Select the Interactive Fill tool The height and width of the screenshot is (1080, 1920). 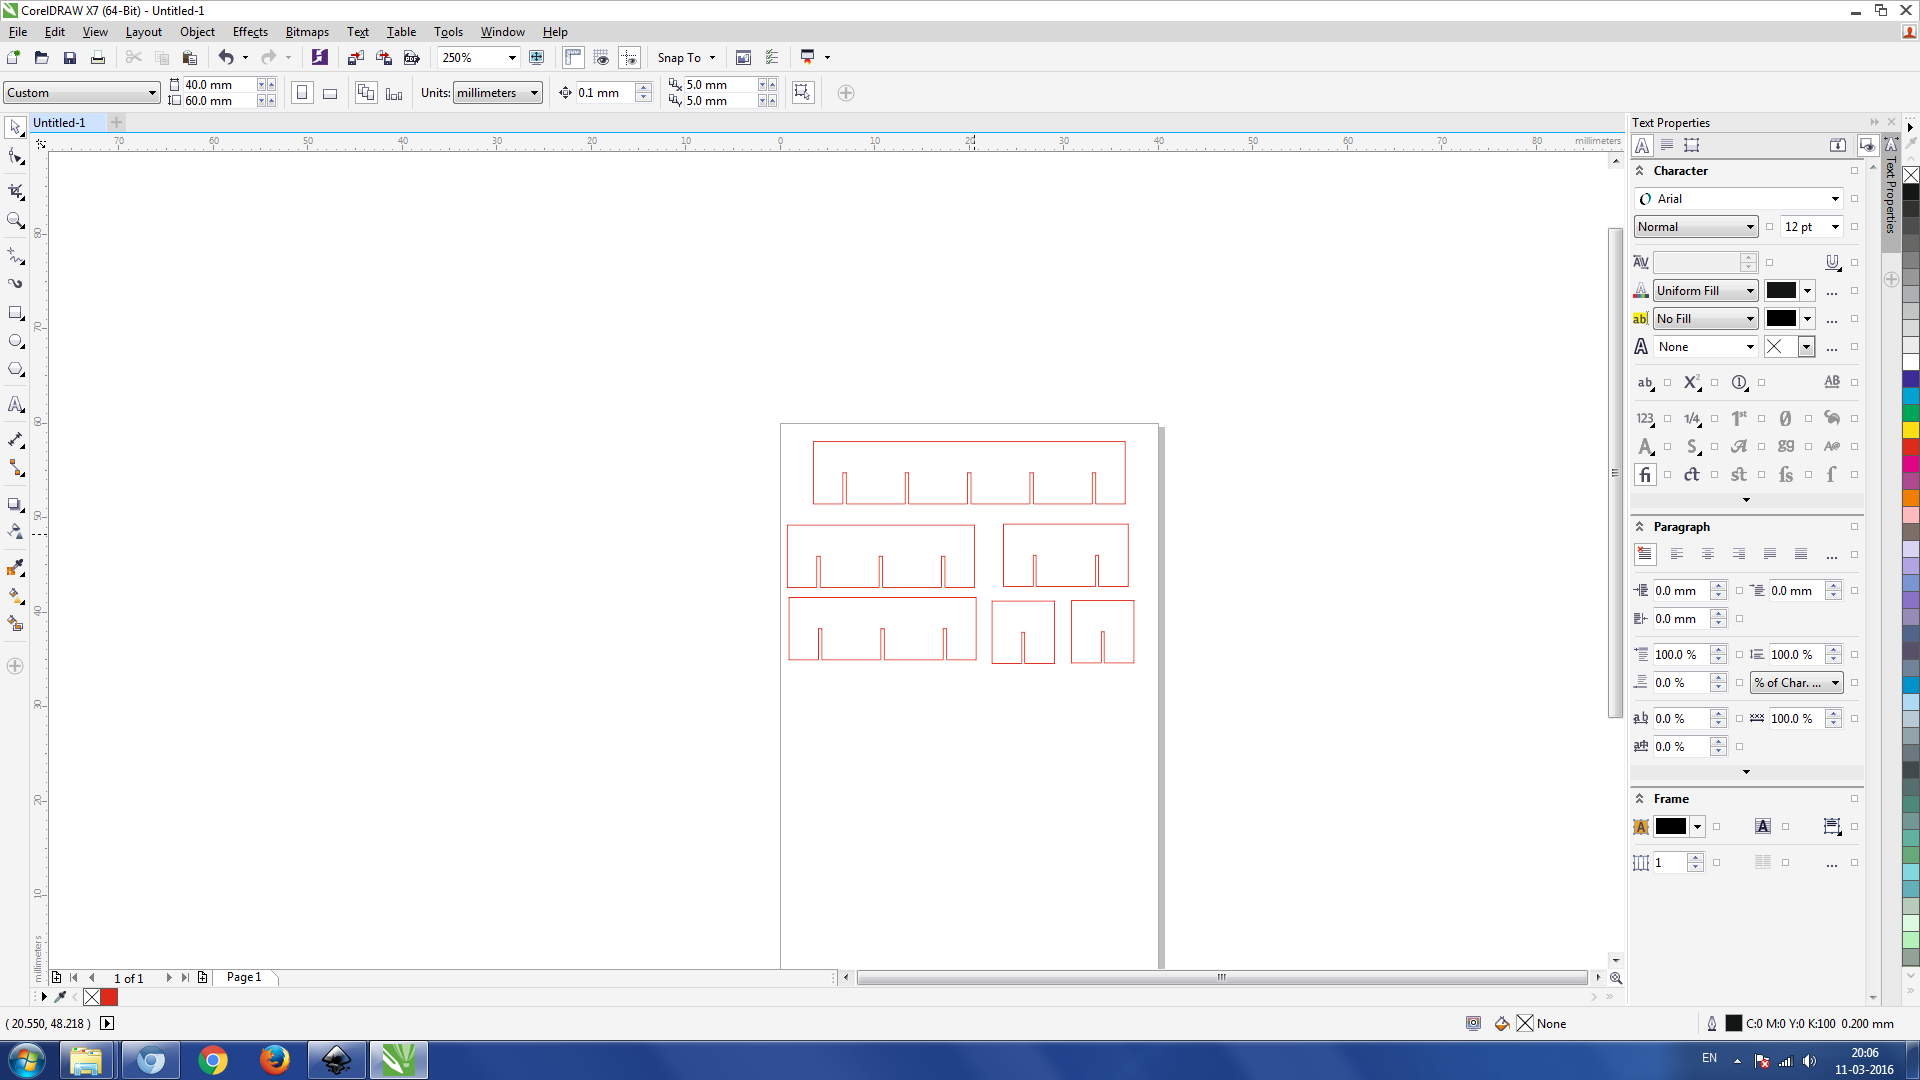point(15,596)
